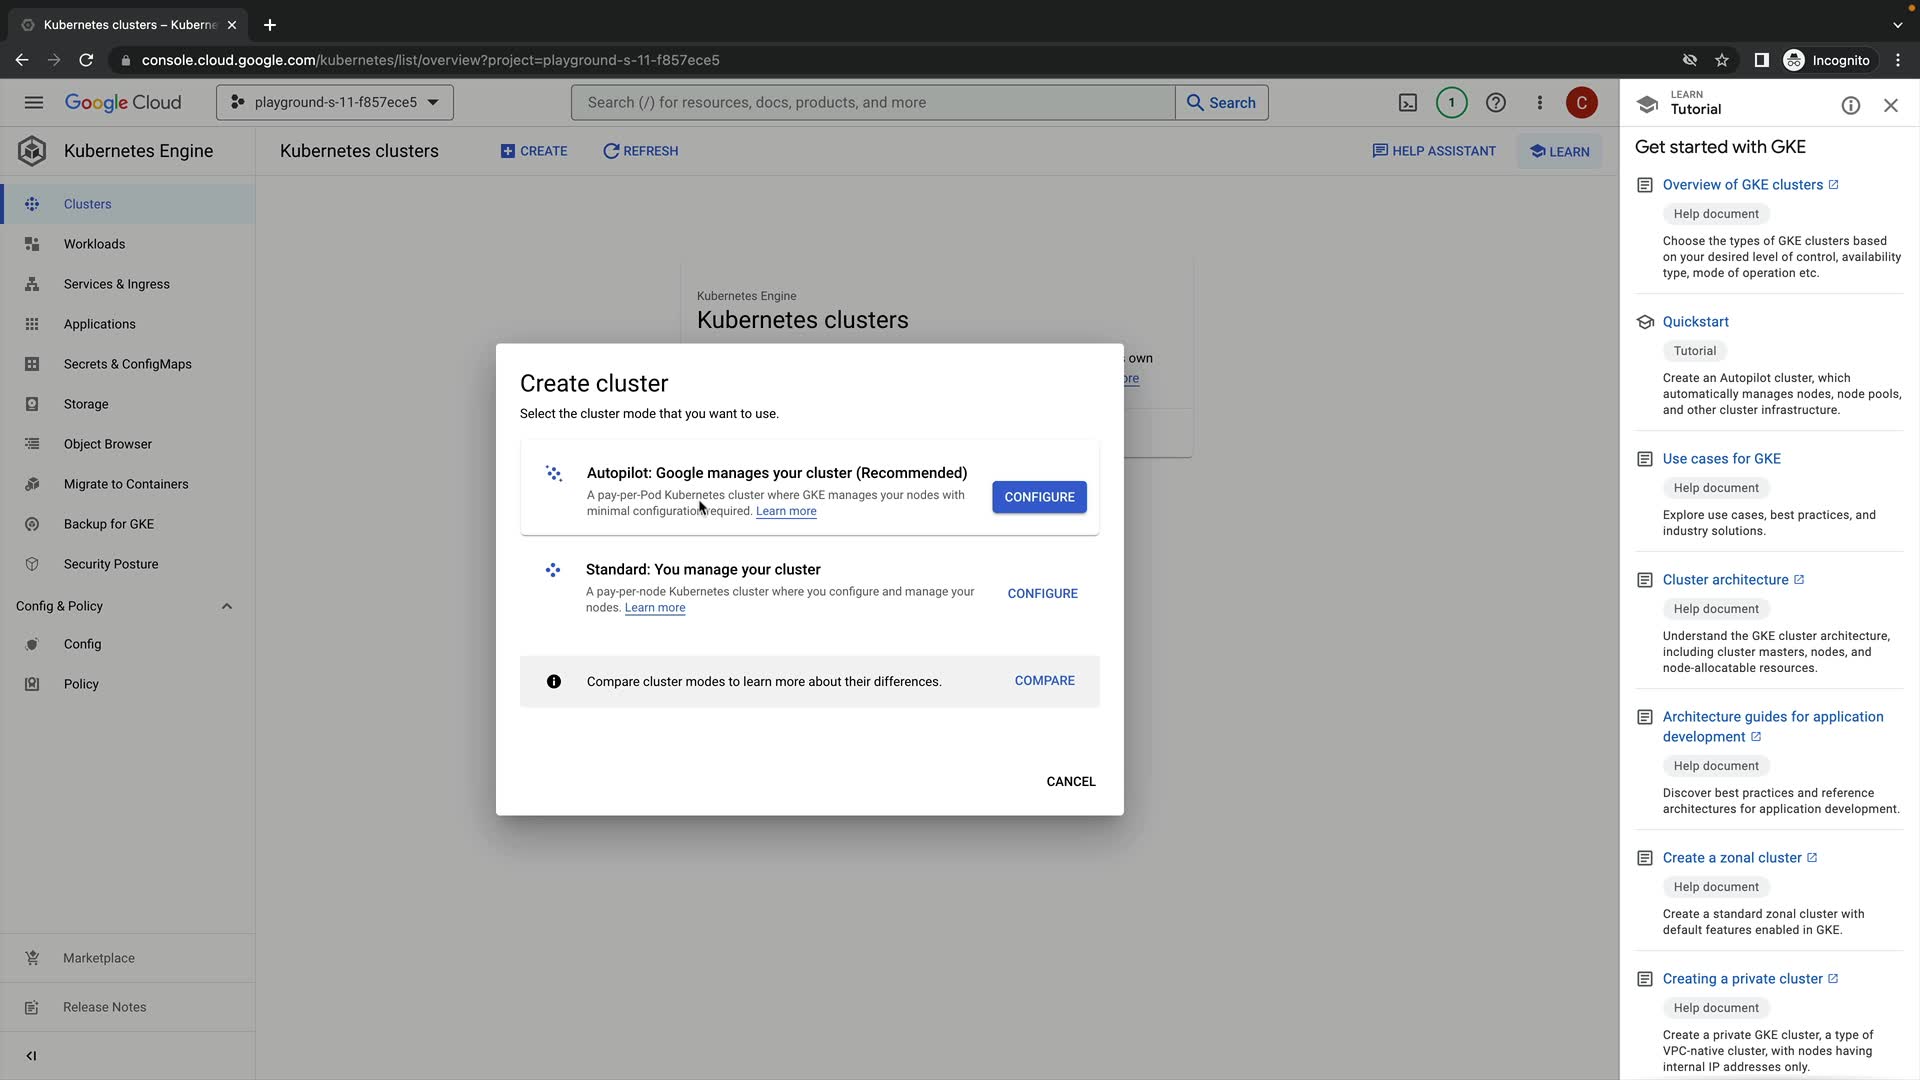Open the help question mark icon

(x=1495, y=103)
